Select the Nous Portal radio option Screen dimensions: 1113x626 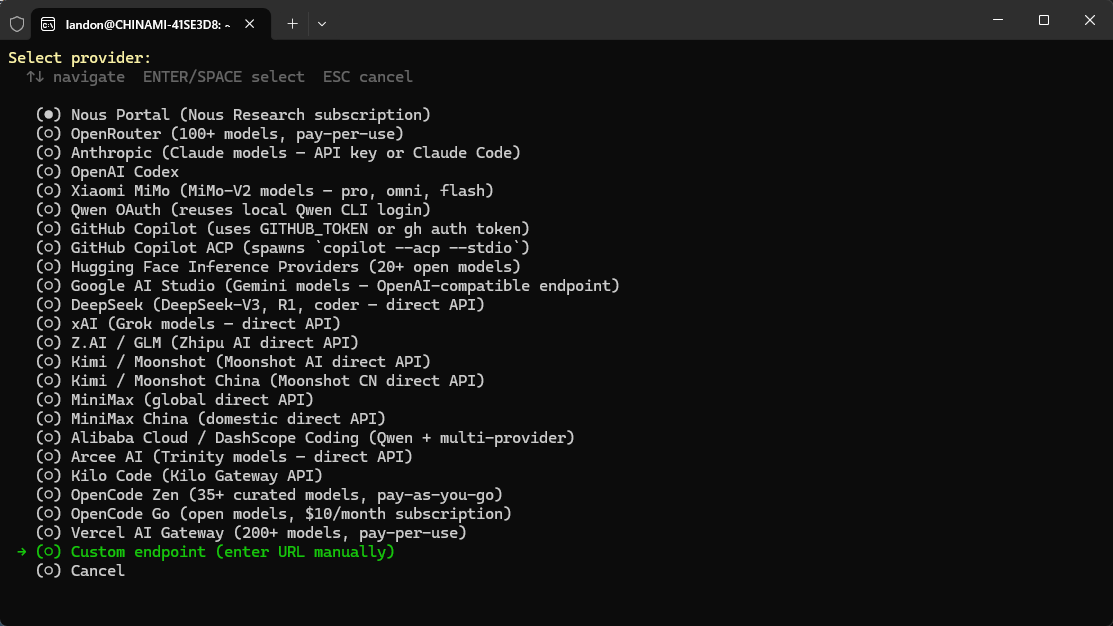tap(49, 115)
